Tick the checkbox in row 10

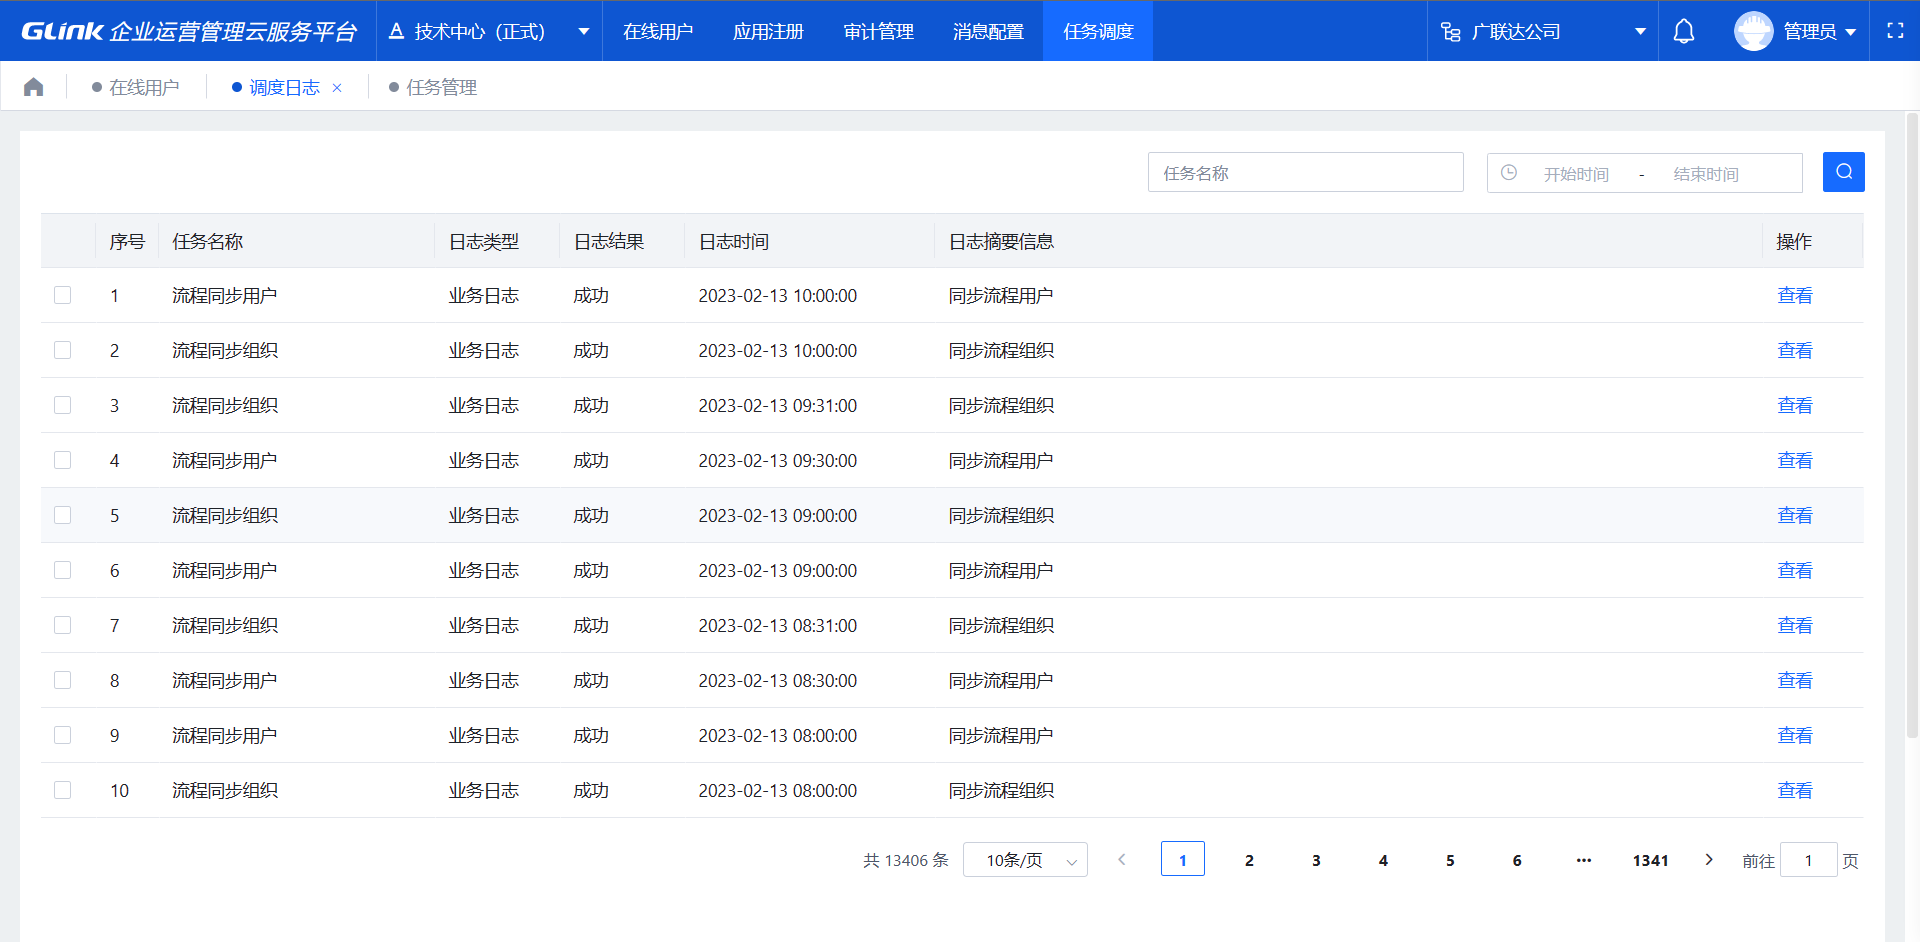click(62, 790)
